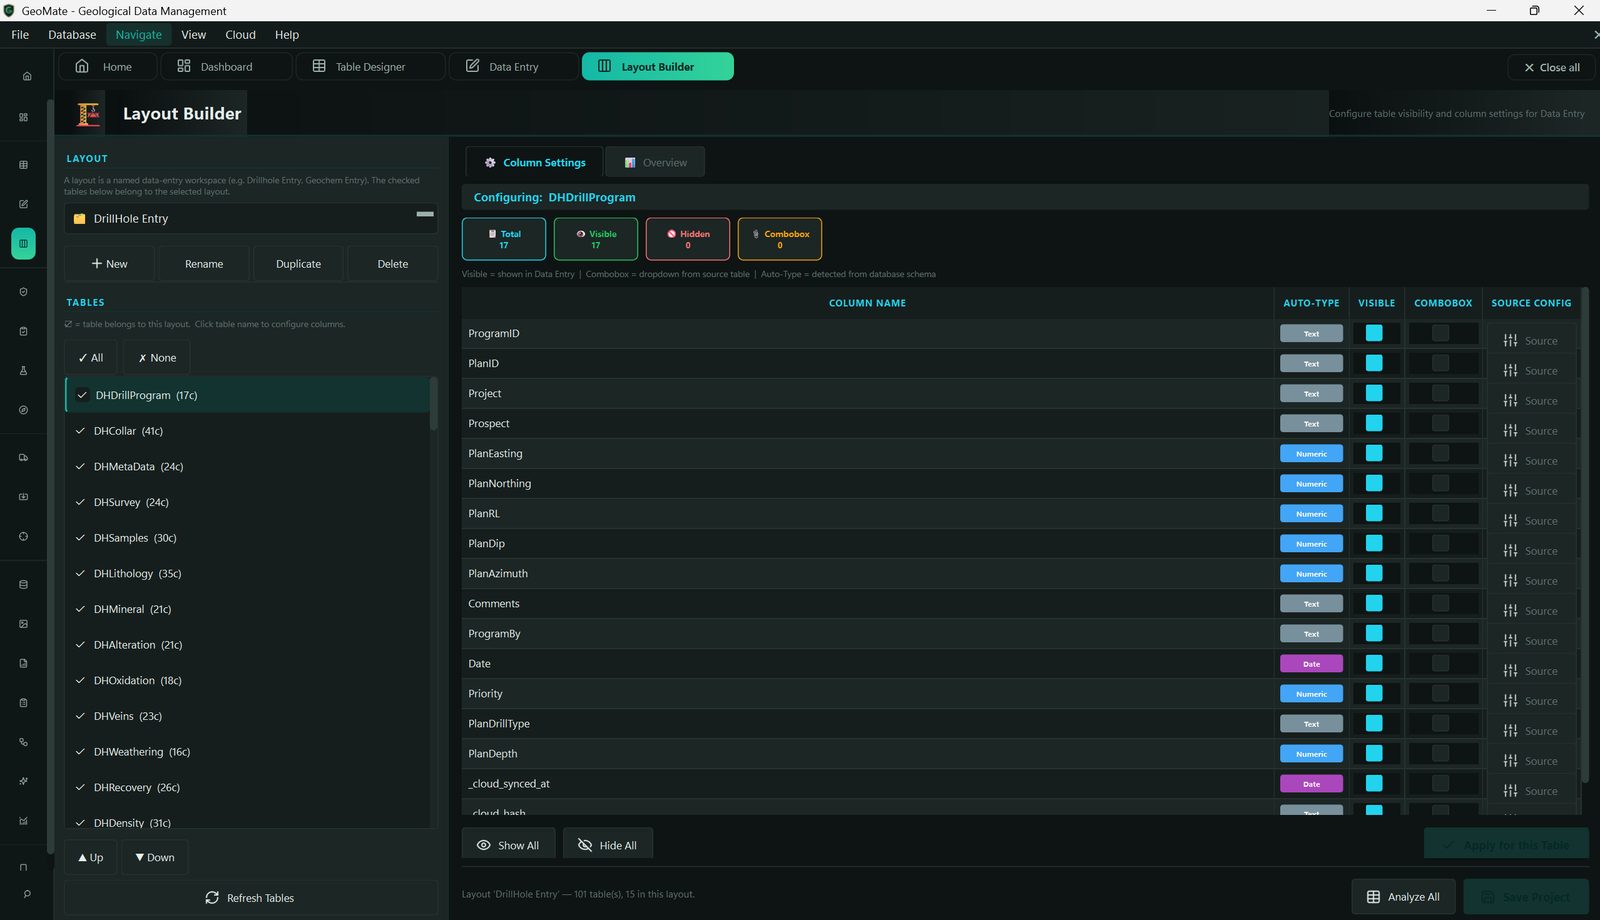Move table Down in list
1600x920 pixels.
(x=155, y=857)
